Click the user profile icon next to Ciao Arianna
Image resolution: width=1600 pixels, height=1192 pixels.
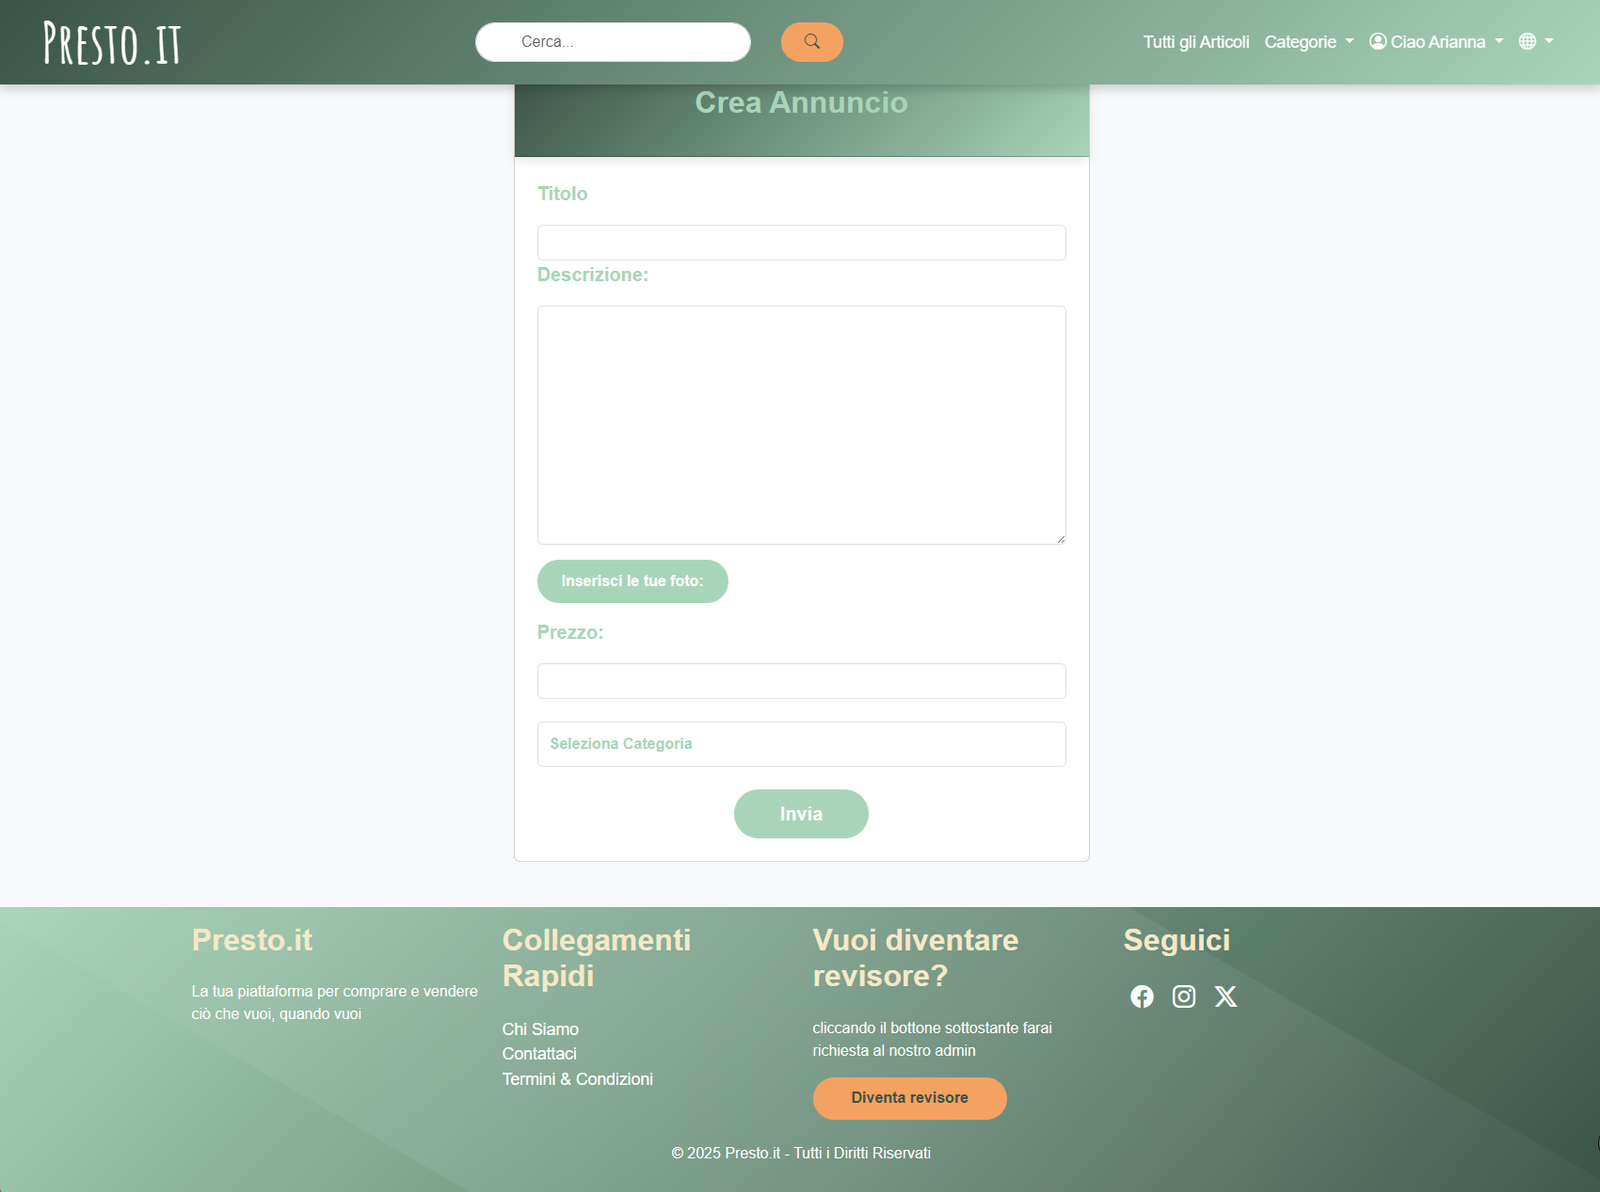point(1376,41)
